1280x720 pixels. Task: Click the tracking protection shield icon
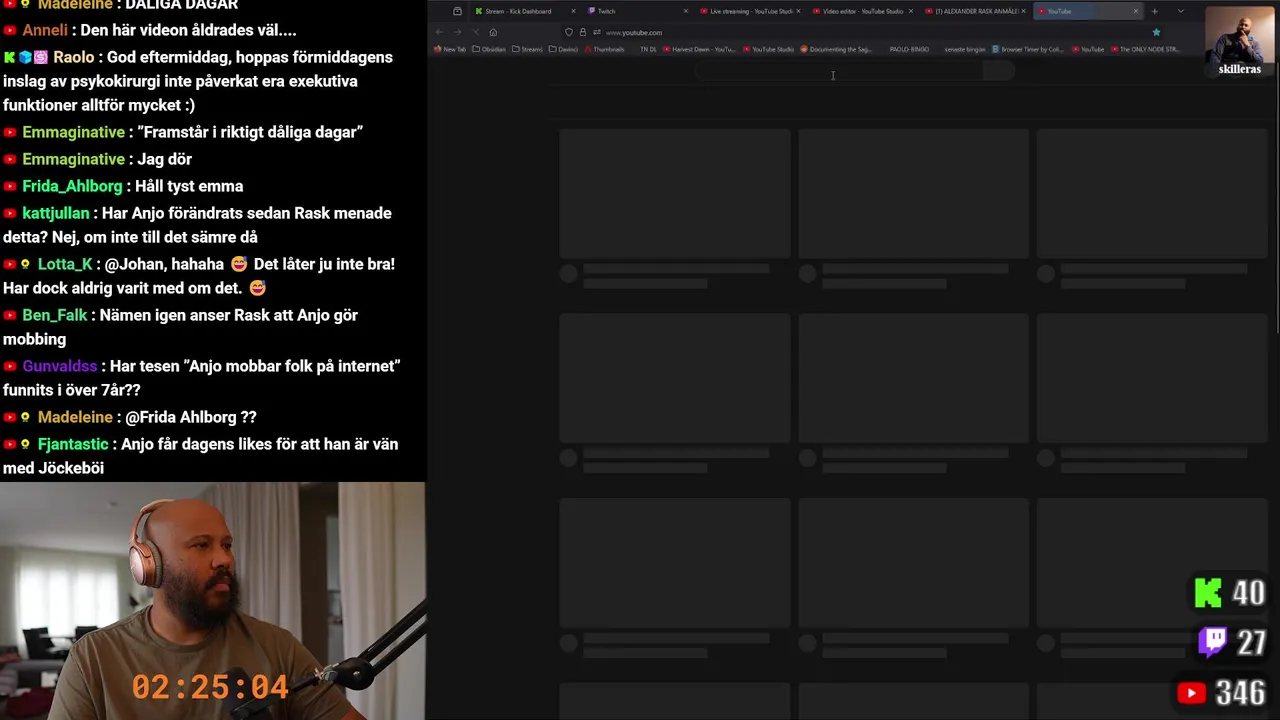pos(569,32)
